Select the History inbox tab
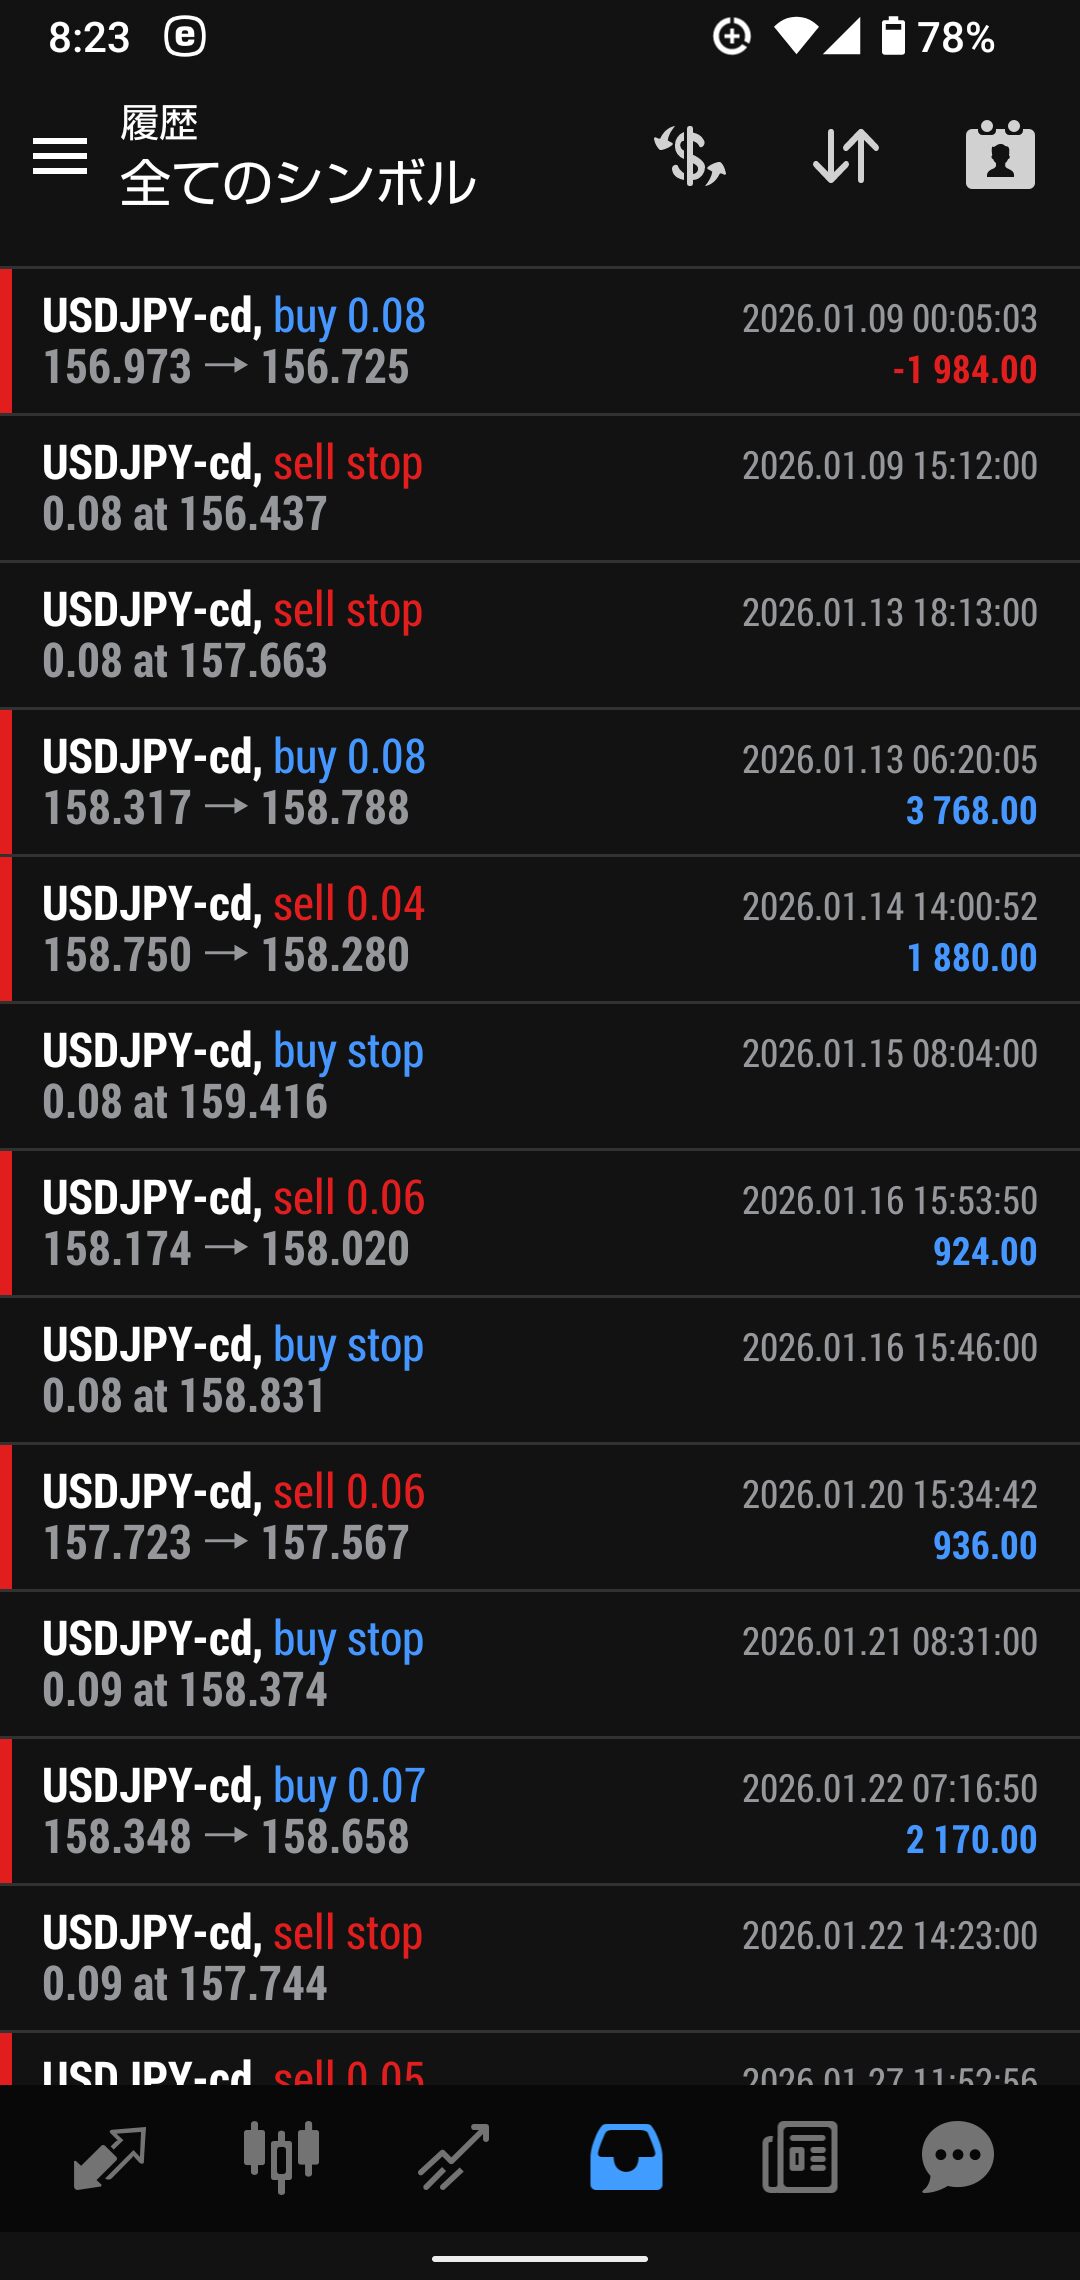This screenshot has height=2280, width=1080. (x=626, y=2158)
